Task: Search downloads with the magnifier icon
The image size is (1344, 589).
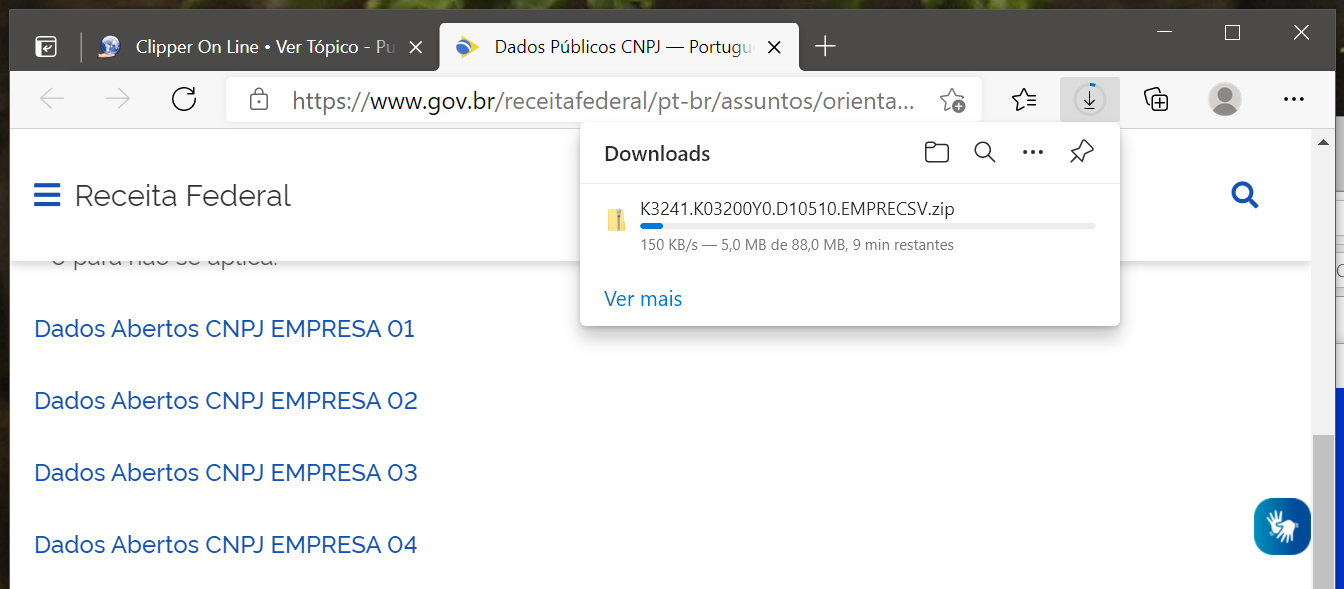Action: tap(985, 153)
